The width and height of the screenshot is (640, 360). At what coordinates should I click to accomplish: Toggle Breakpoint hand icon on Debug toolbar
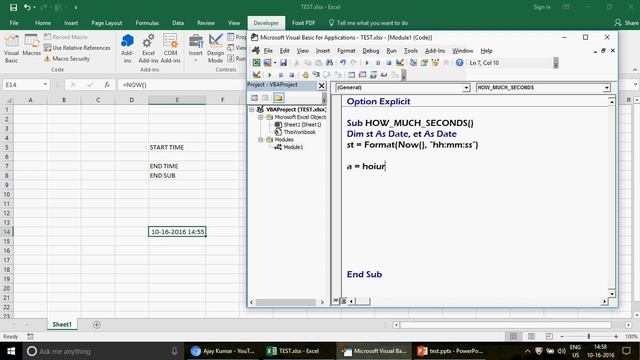click(305, 75)
